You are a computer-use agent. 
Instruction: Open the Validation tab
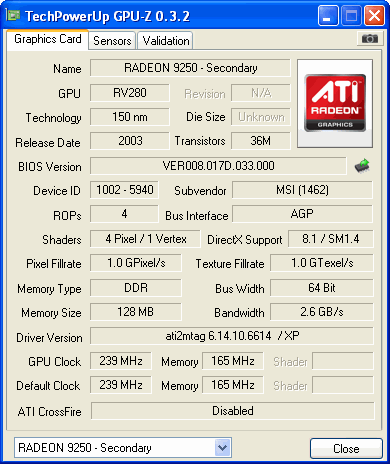(x=166, y=41)
